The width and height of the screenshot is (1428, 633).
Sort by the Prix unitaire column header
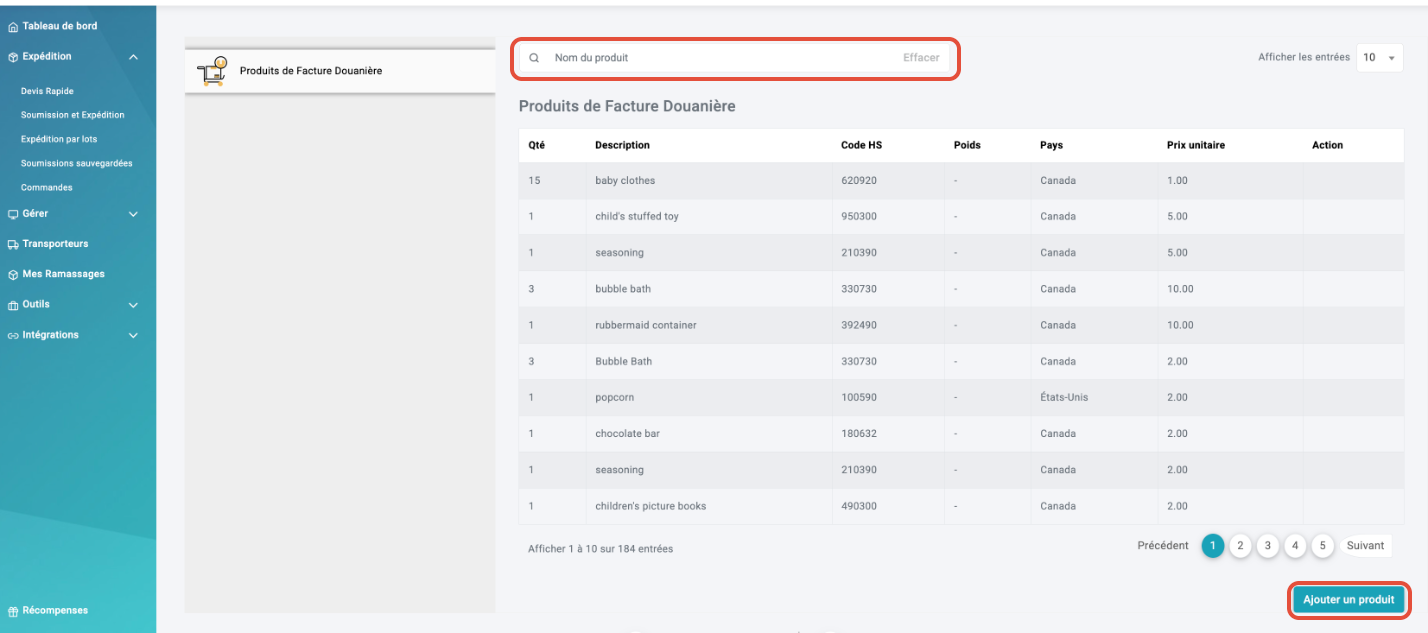1196,145
